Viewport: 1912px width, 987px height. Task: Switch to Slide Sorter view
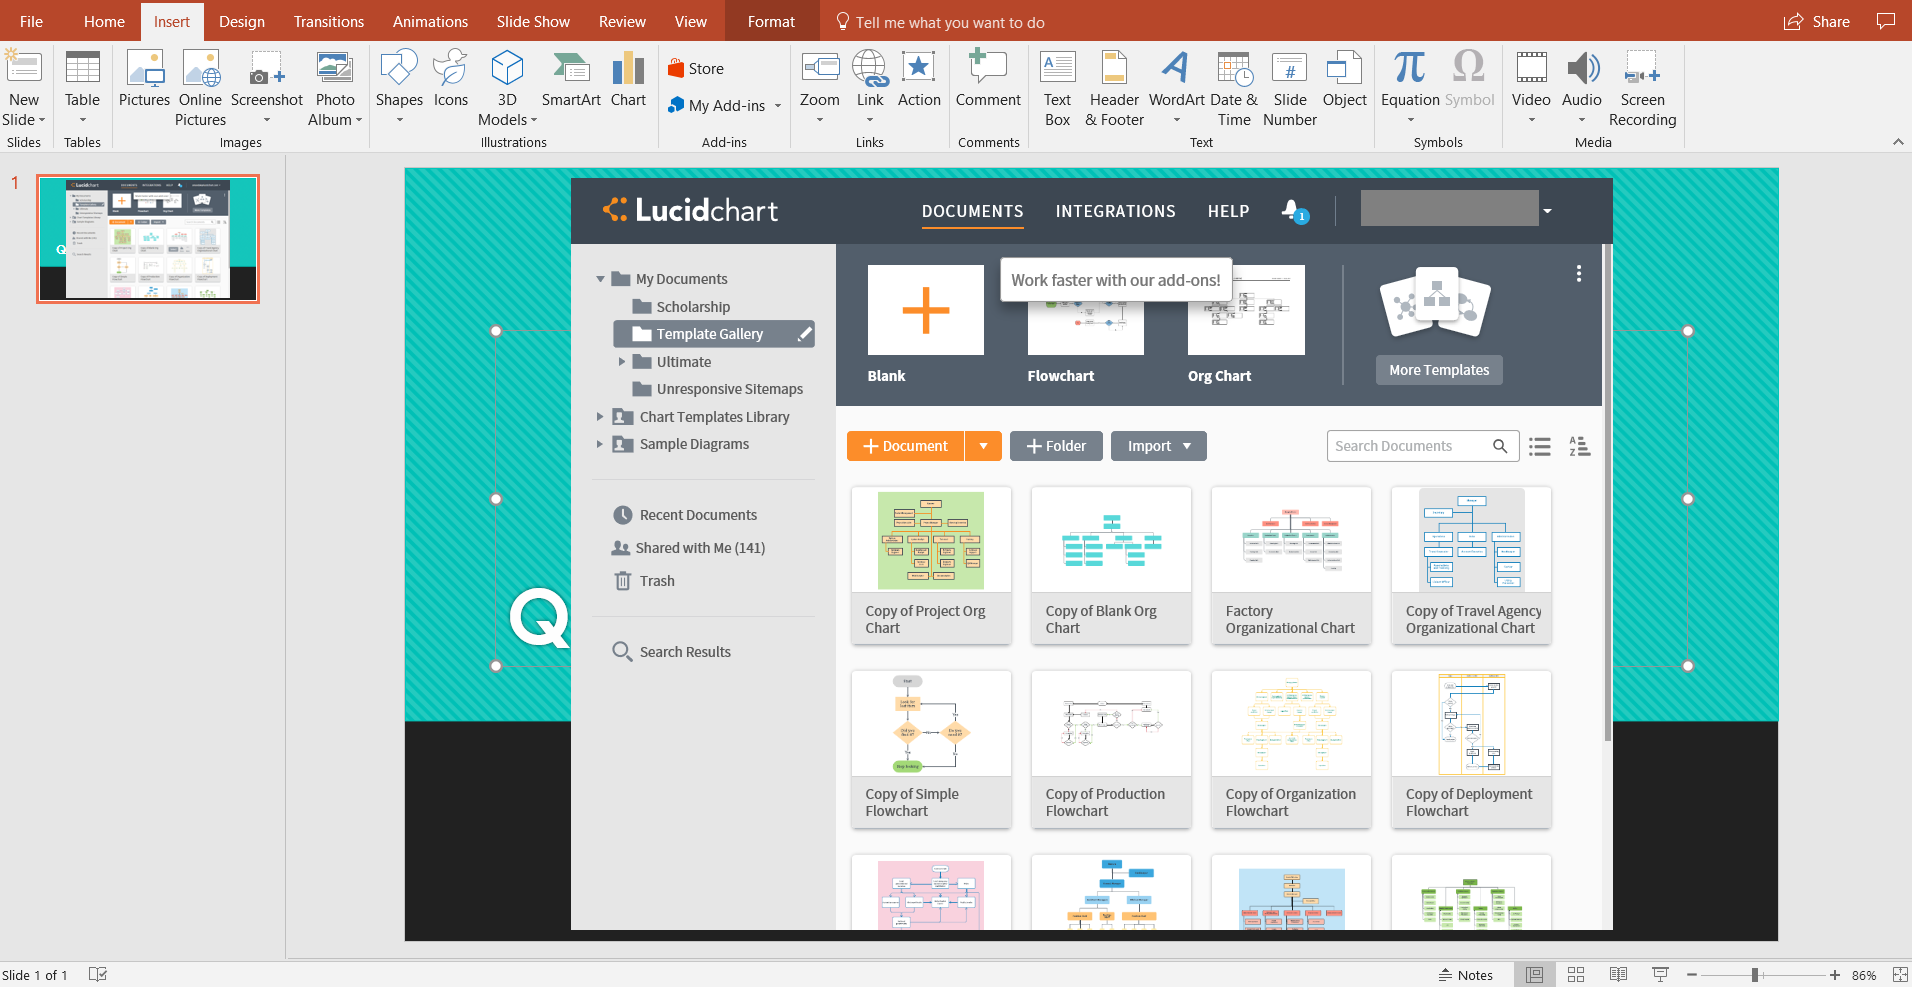point(1576,975)
